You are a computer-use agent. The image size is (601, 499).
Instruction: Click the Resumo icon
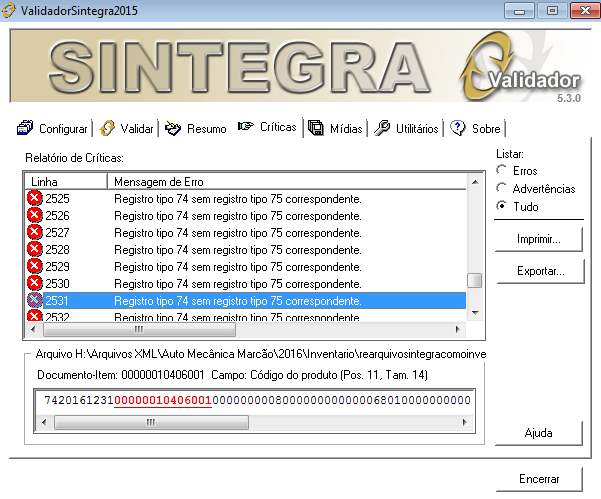(173, 128)
